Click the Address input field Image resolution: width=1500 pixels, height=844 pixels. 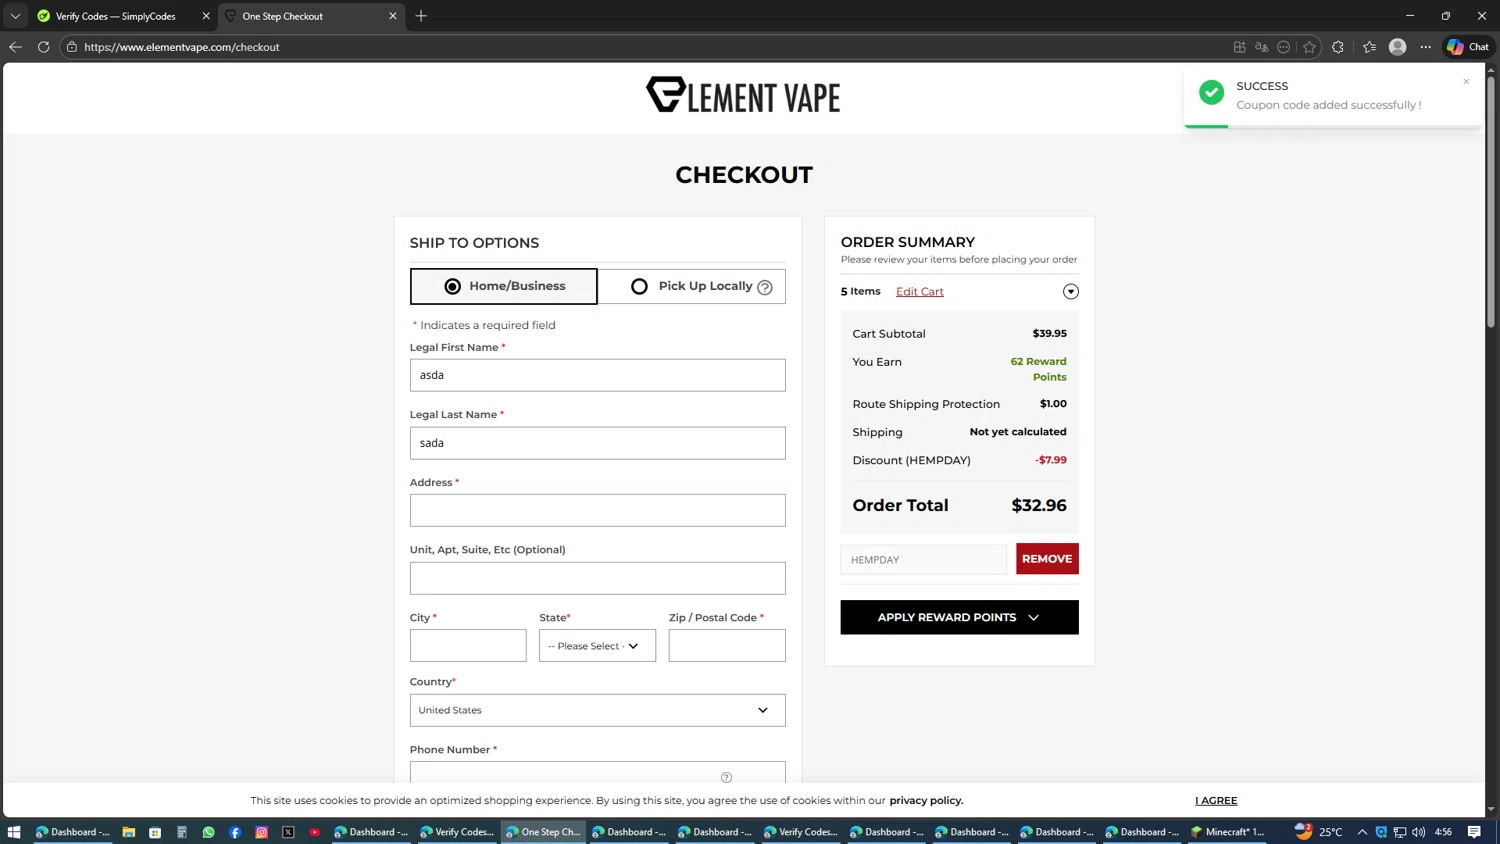pos(597,510)
